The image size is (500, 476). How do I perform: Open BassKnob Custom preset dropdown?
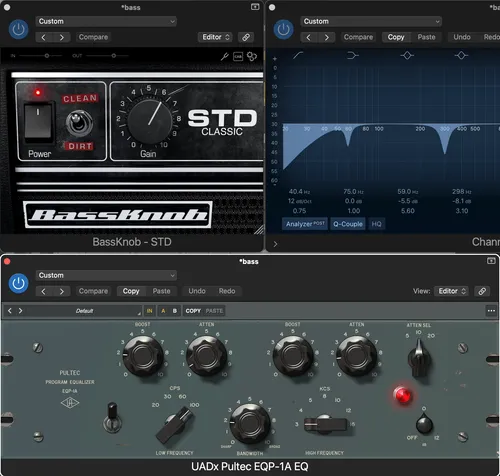pos(106,21)
